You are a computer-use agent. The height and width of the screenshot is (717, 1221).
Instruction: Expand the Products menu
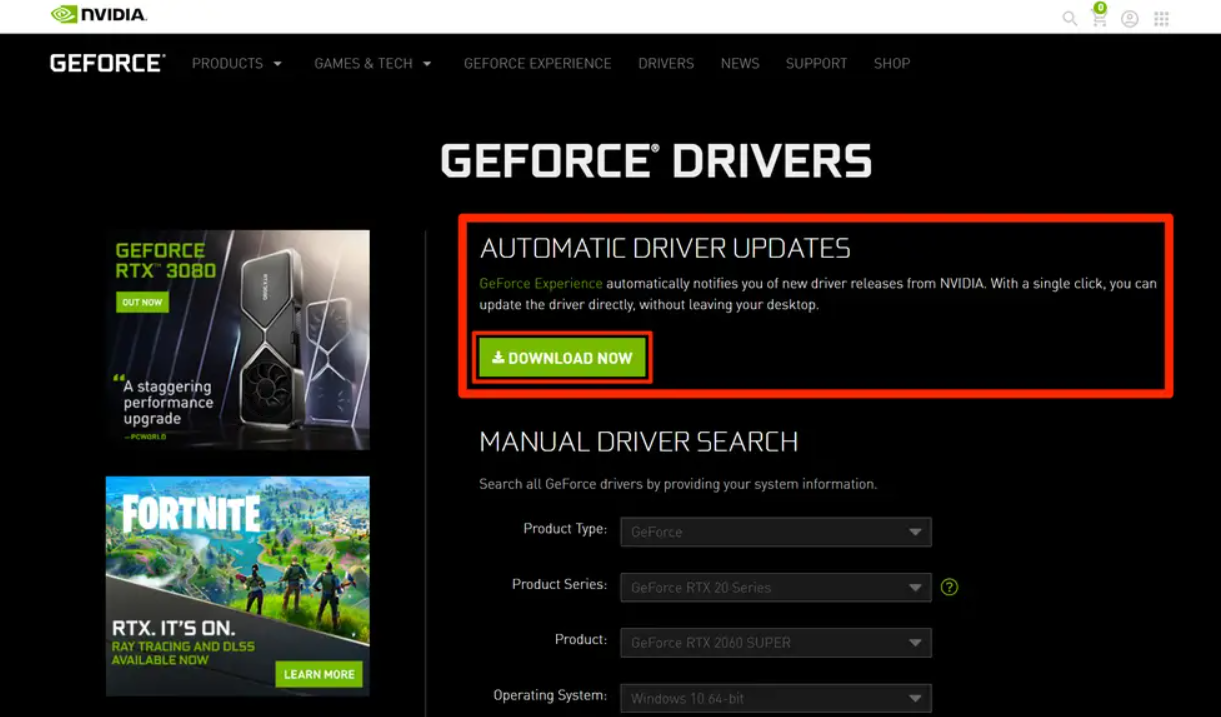point(237,63)
